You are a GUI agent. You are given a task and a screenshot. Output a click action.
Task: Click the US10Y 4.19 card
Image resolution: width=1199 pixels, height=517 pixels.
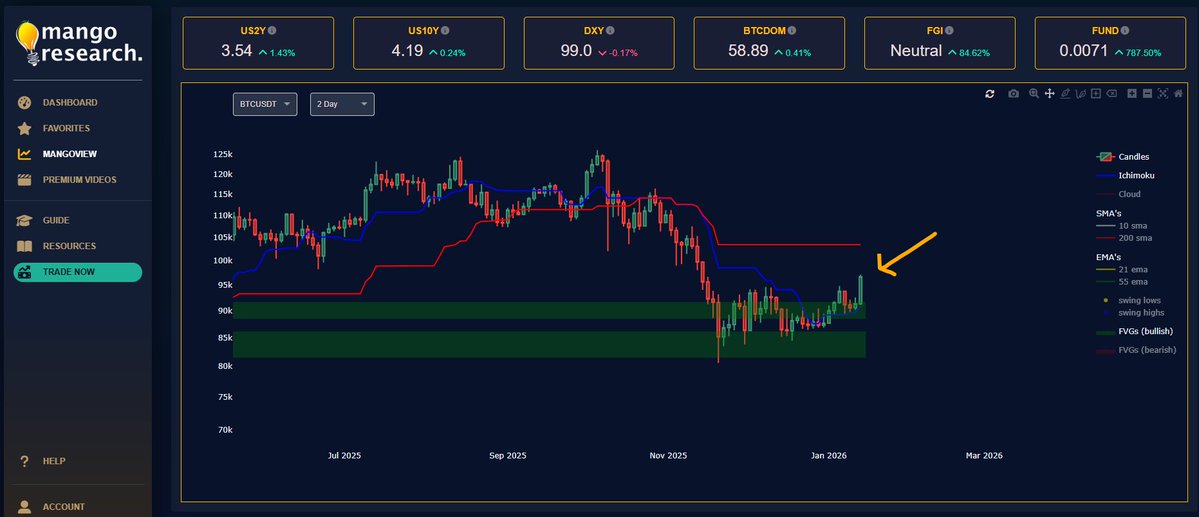(428, 43)
